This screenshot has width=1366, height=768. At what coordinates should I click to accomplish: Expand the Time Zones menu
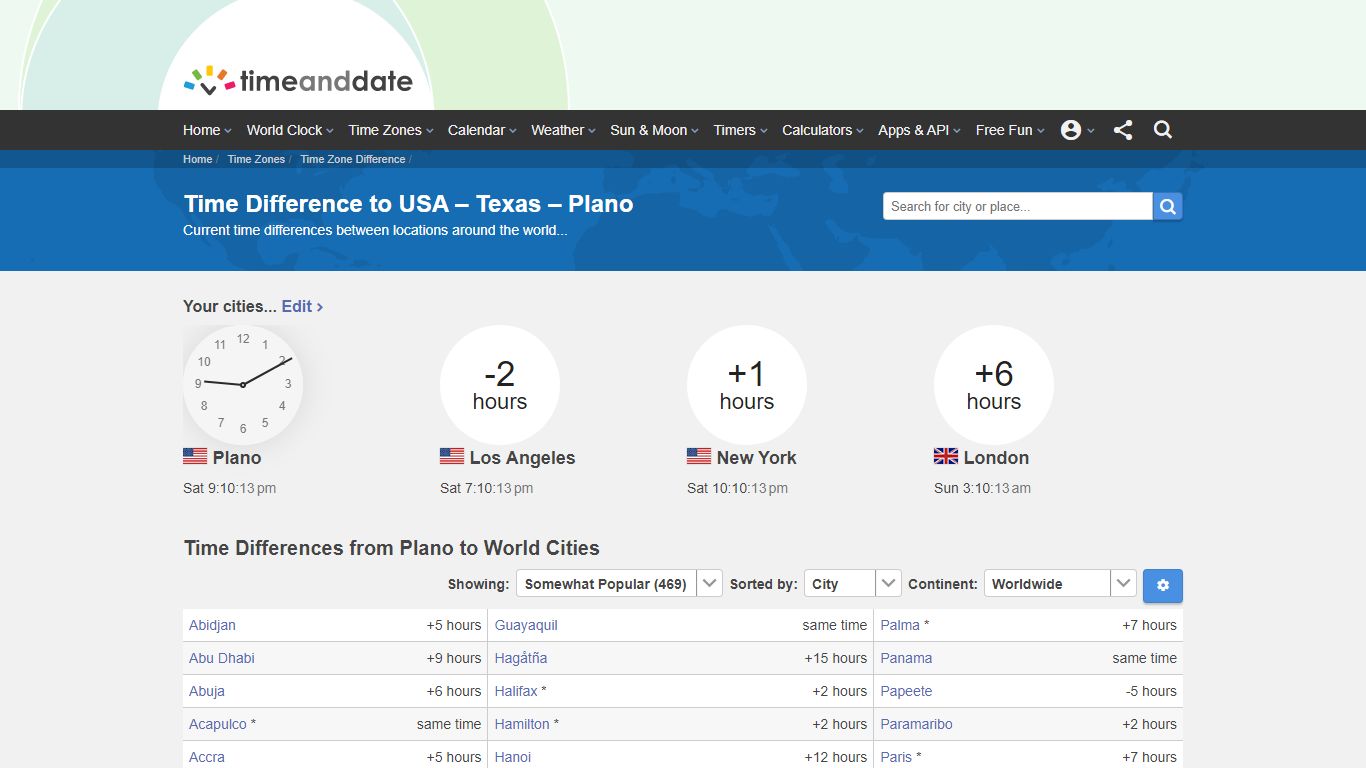click(x=391, y=130)
